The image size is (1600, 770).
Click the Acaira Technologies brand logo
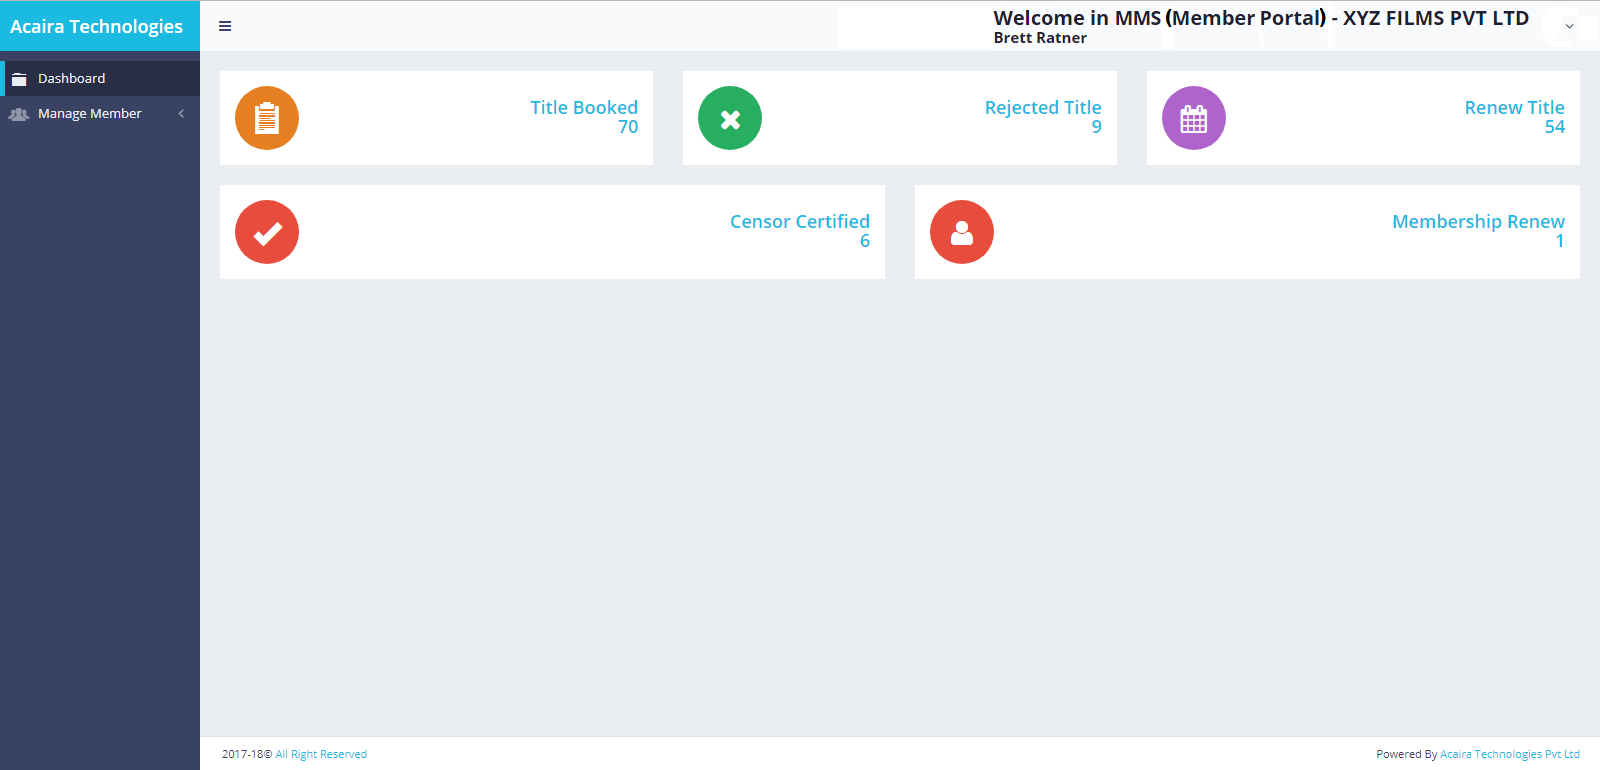[97, 26]
